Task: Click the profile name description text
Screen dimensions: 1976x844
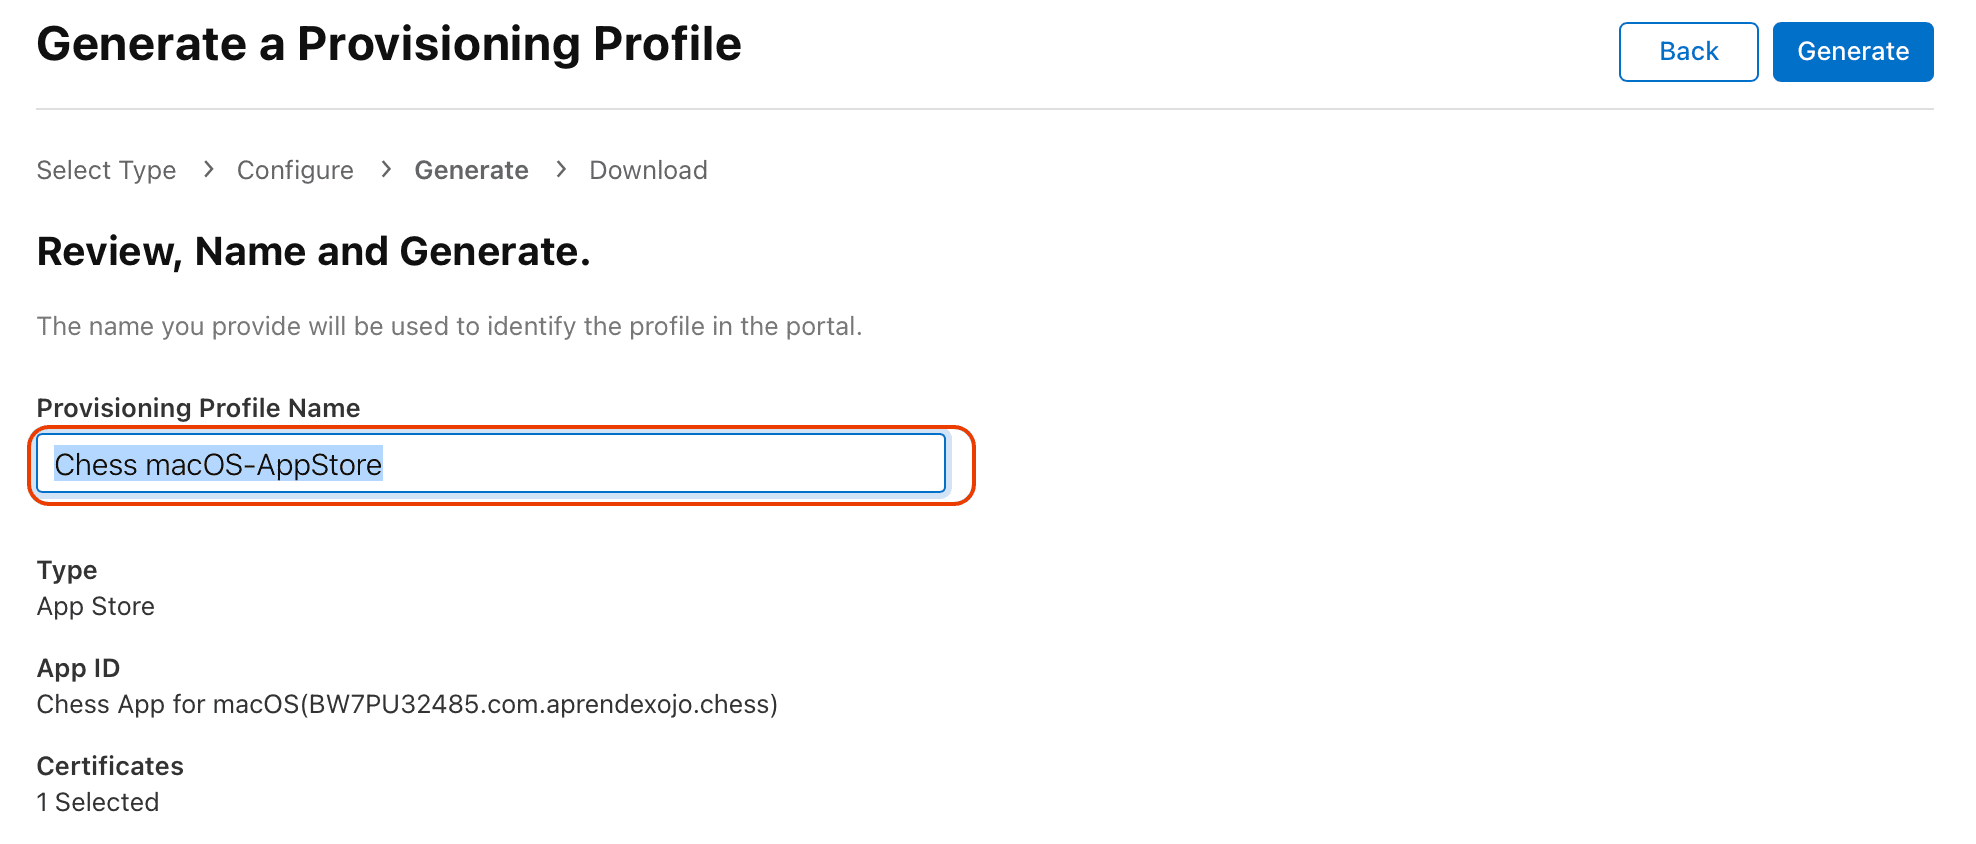Action: tap(449, 326)
